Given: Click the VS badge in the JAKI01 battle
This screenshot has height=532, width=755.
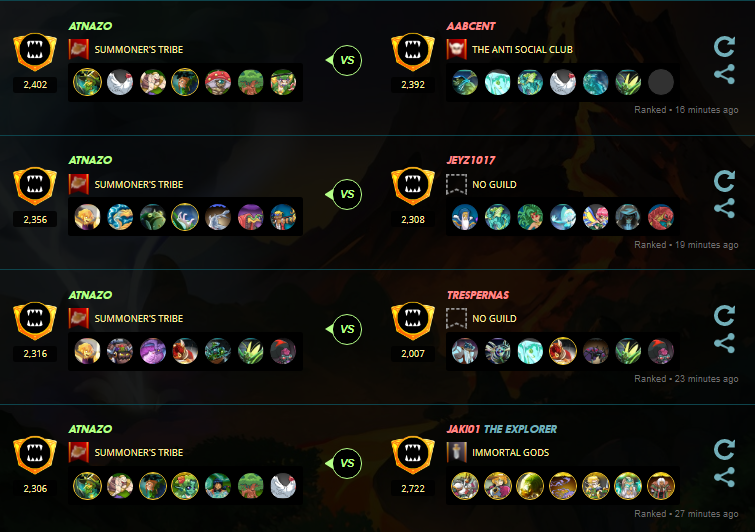Looking at the screenshot, I should 347,463.
